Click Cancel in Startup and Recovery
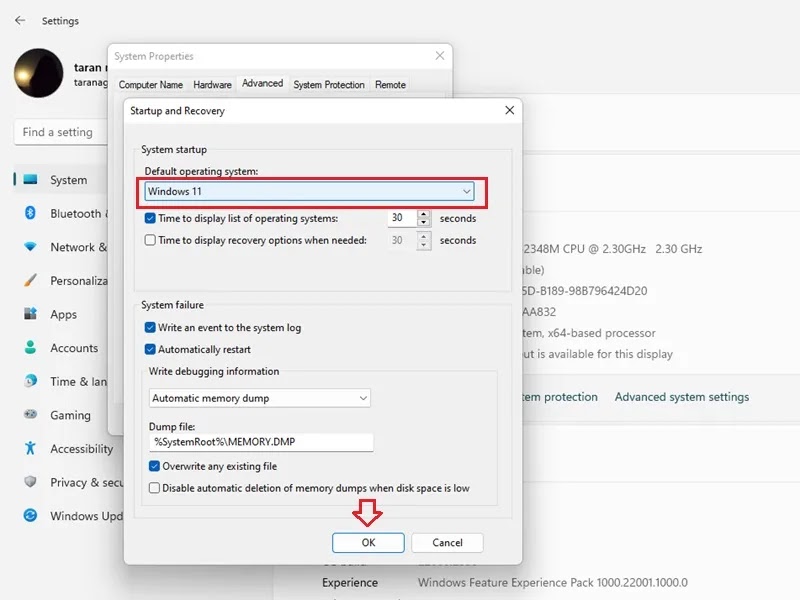The image size is (800, 600). (447, 542)
